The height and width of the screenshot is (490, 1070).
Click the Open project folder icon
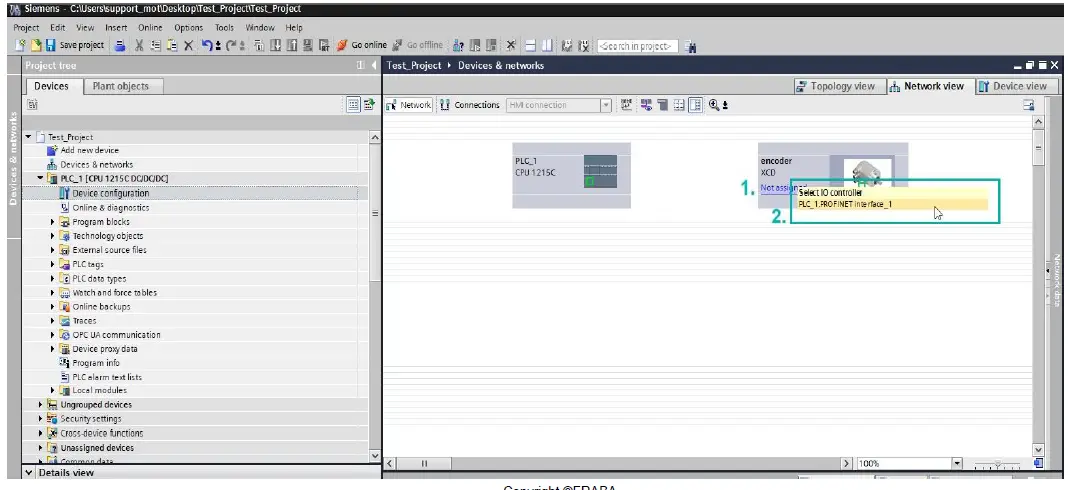tap(35, 45)
